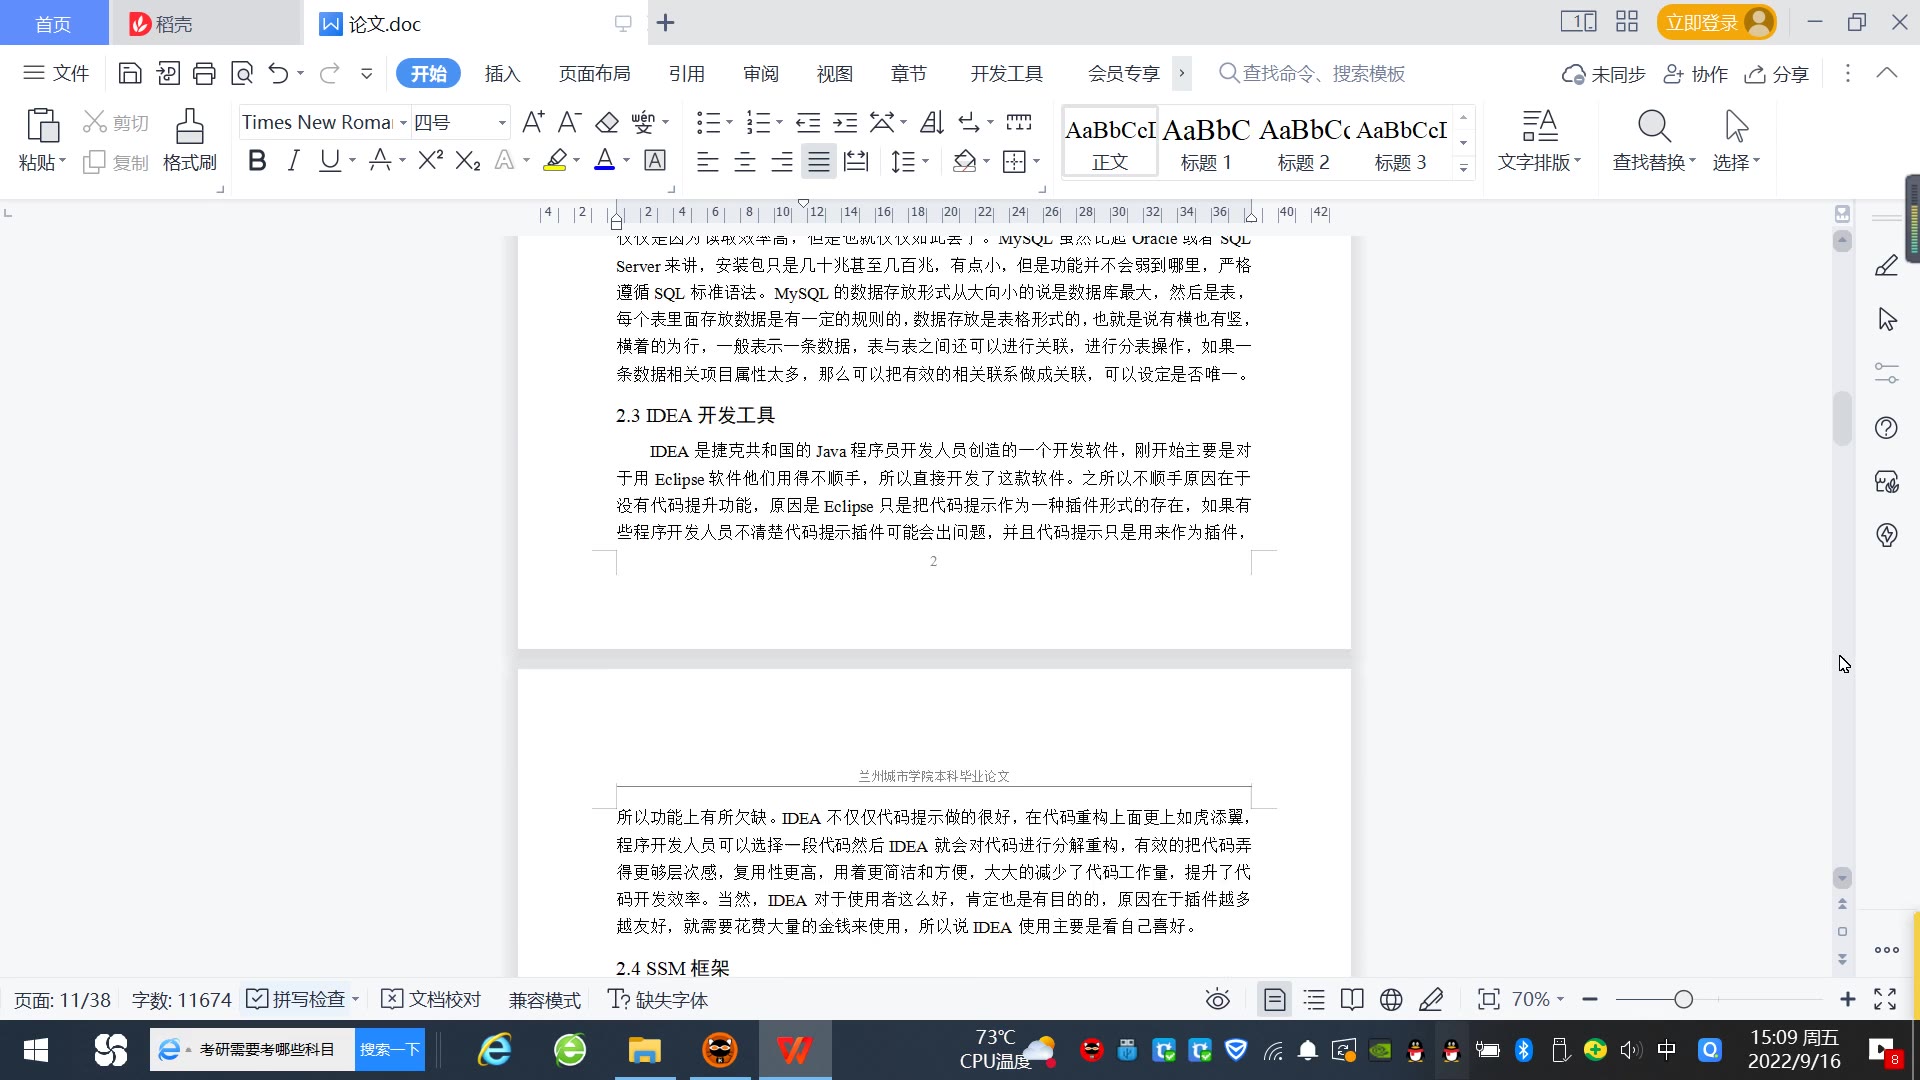The height and width of the screenshot is (1080, 1920).
Task: Click the font color red swatch
Action: (x=604, y=161)
